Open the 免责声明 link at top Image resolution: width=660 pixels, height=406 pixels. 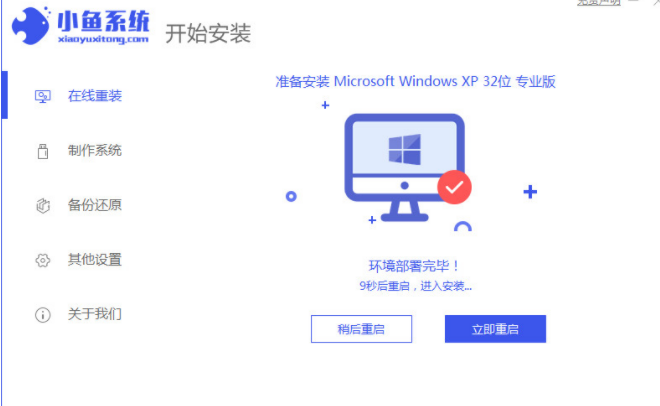point(598,2)
